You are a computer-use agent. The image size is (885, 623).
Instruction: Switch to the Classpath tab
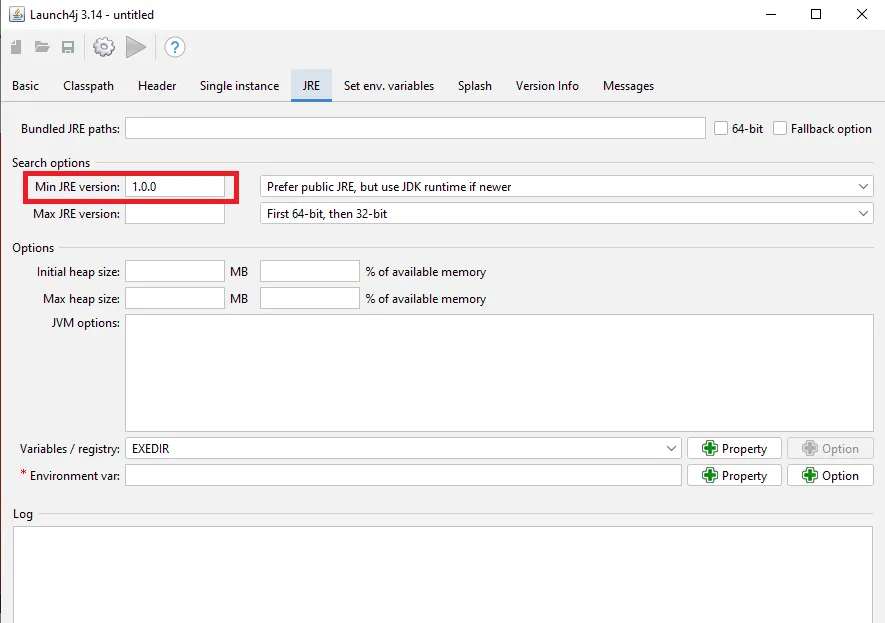click(89, 86)
